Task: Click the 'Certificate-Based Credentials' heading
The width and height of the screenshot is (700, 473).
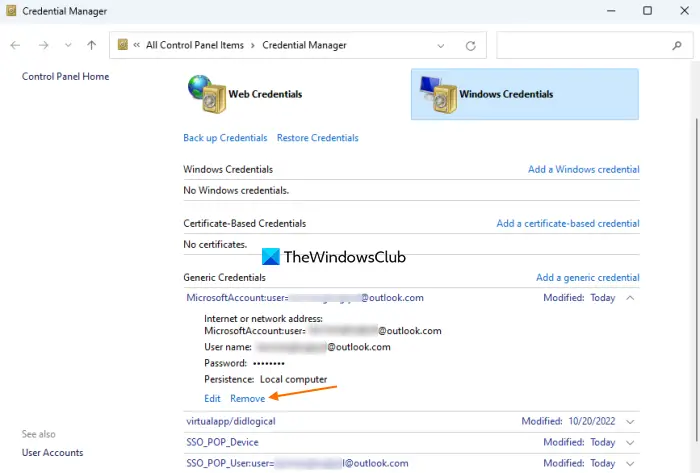Action: coord(245,224)
